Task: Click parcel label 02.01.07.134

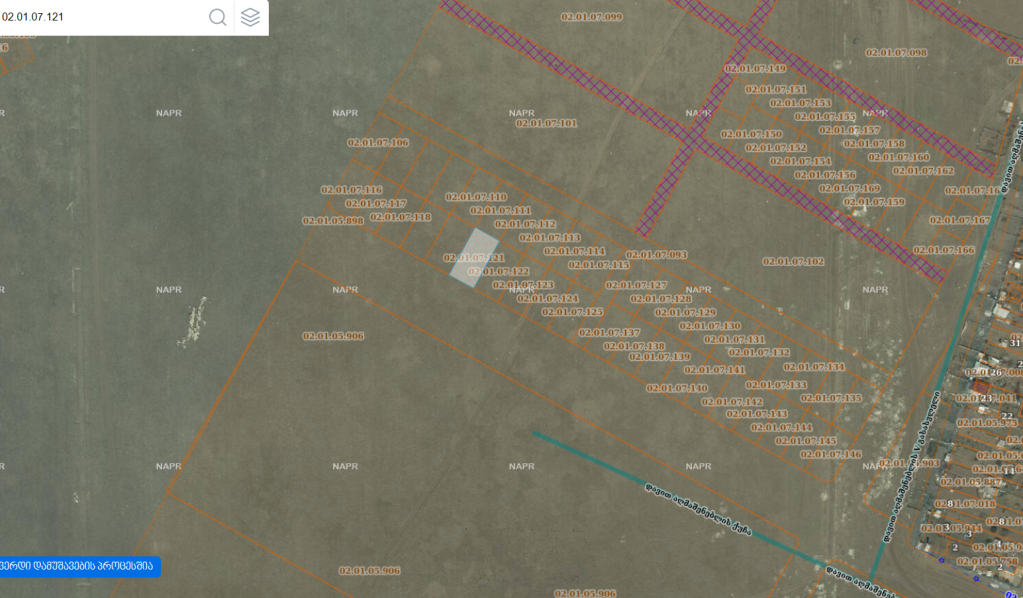Action: [x=814, y=367]
